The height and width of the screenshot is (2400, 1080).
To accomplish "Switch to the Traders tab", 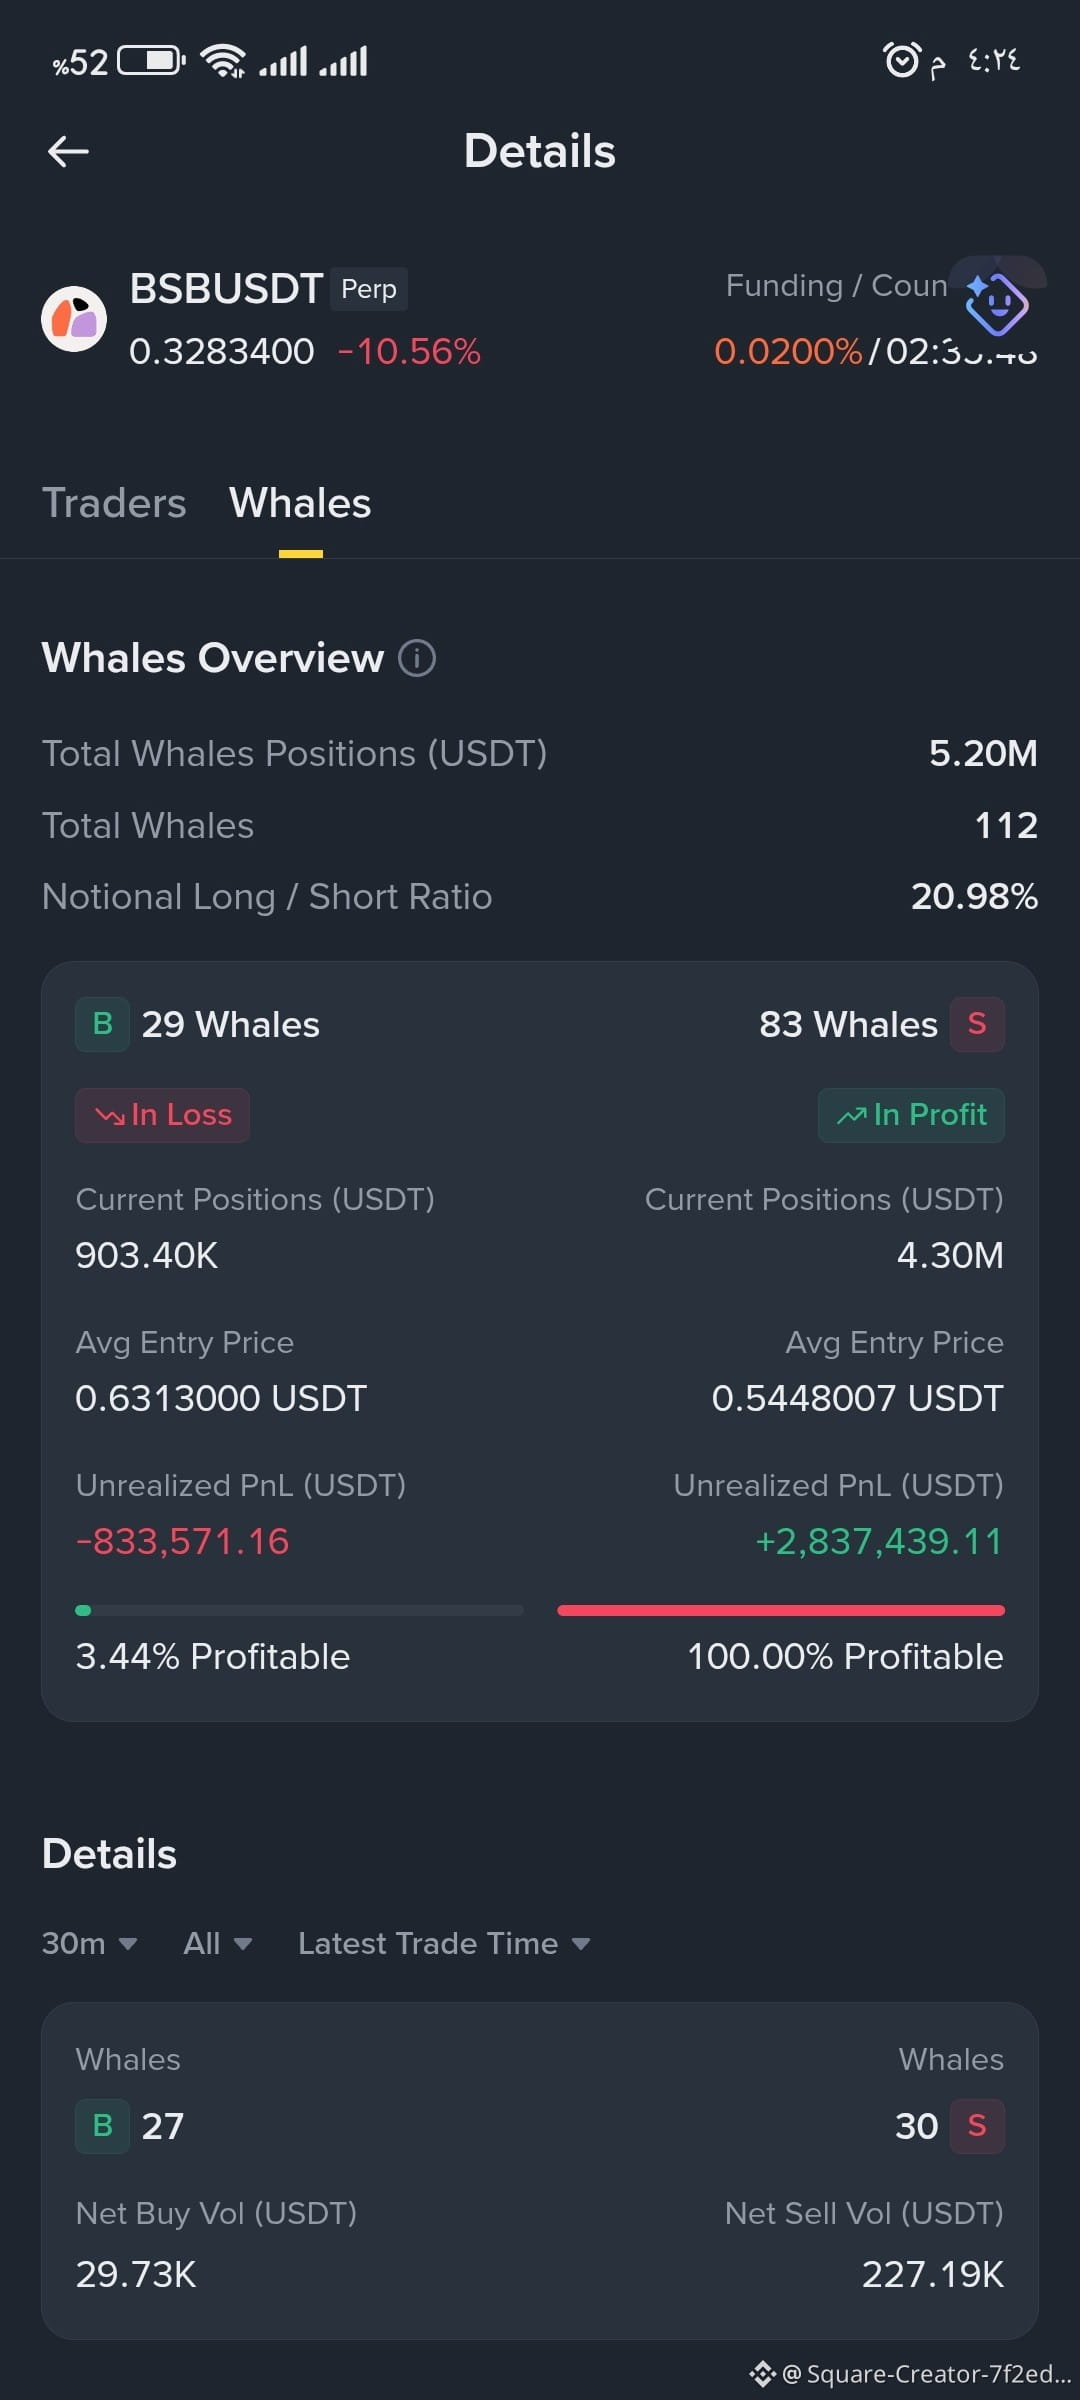I will (x=114, y=503).
